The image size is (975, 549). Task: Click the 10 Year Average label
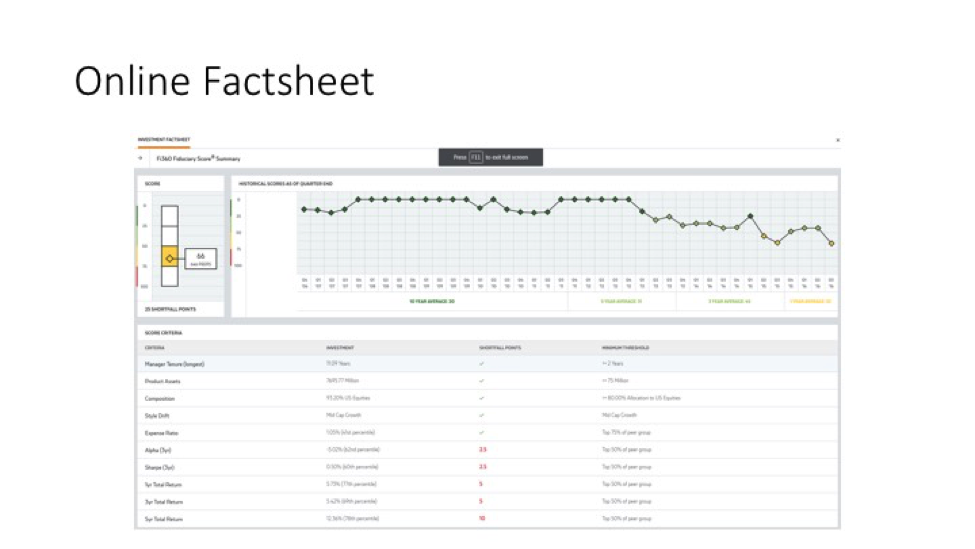pyautogui.click(x=432, y=300)
